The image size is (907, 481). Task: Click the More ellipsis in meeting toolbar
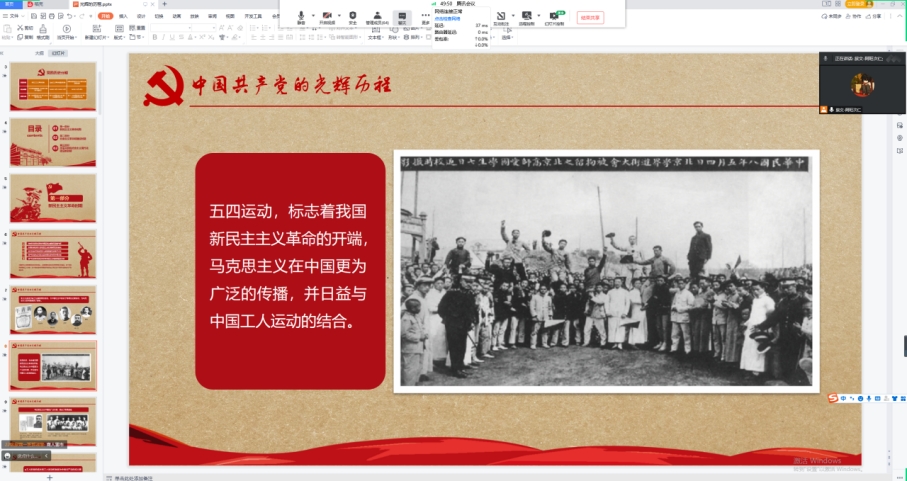pos(426,17)
